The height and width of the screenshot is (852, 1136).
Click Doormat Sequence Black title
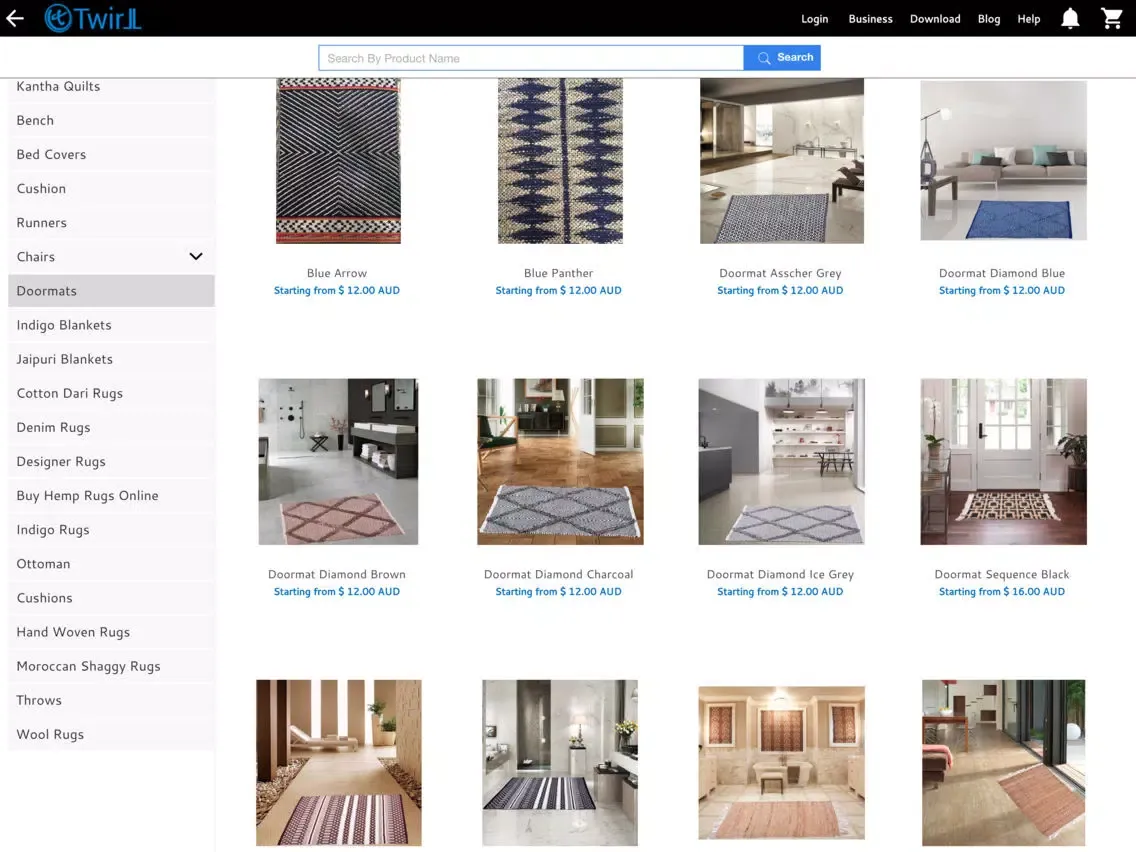(x=1002, y=575)
